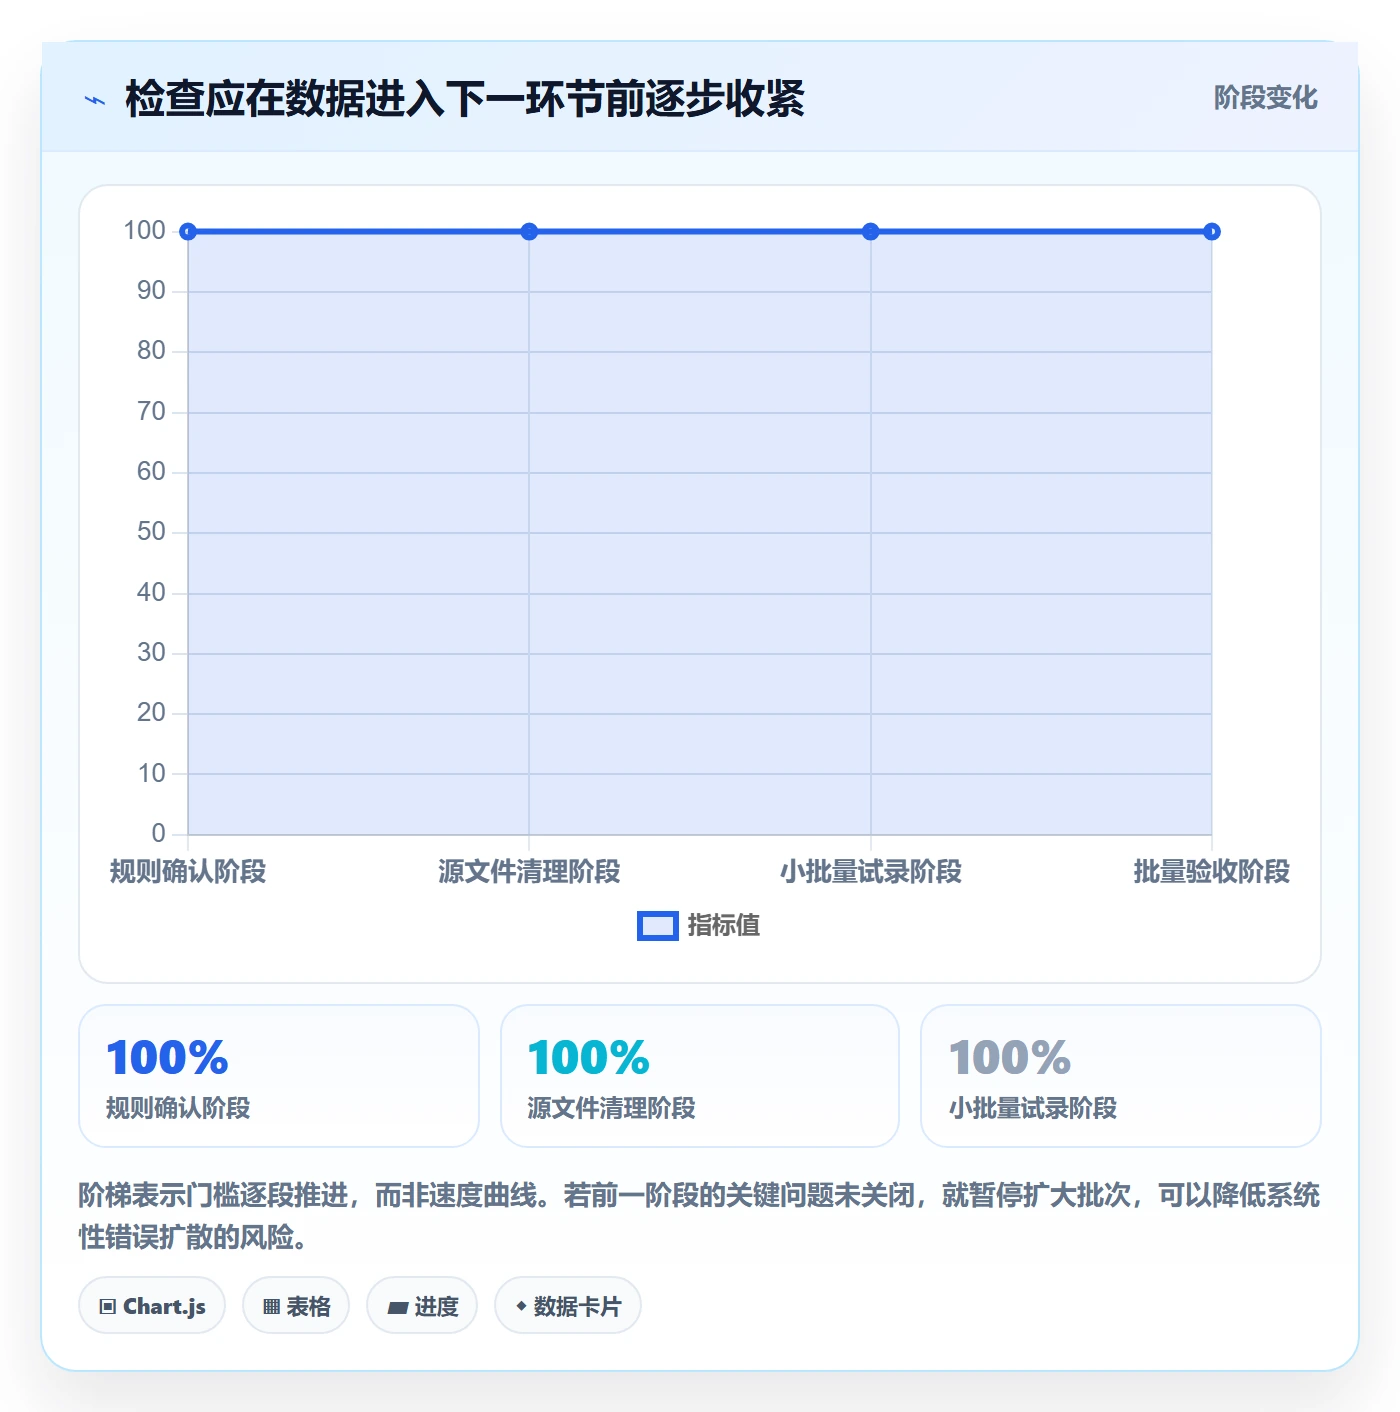Click the 表格 tag chip

tap(296, 1306)
